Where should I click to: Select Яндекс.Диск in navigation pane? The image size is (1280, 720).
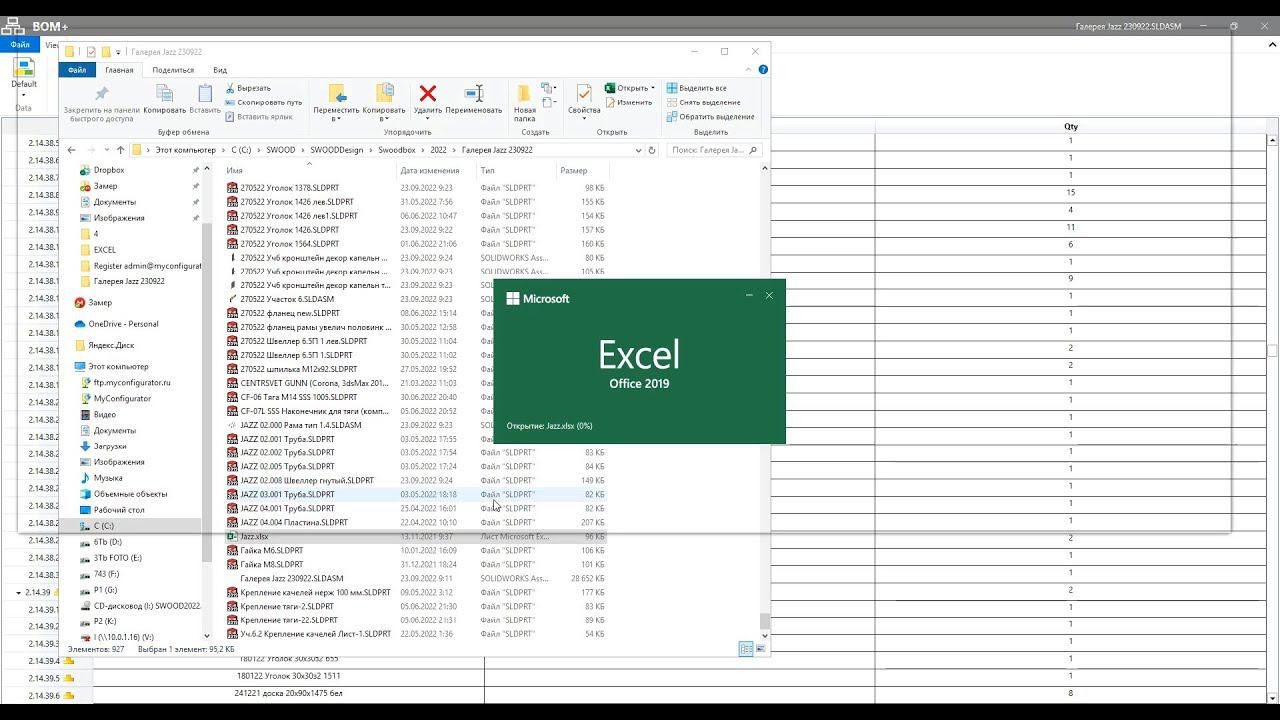103,345
